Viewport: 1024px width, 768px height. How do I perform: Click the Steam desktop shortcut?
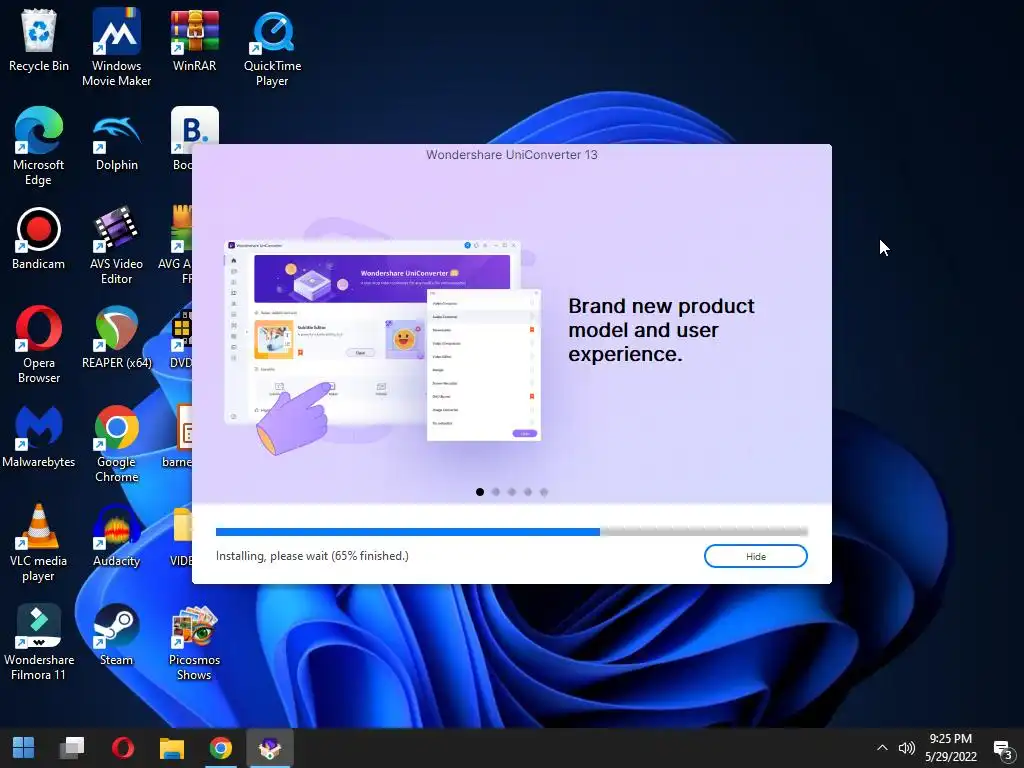click(116, 635)
